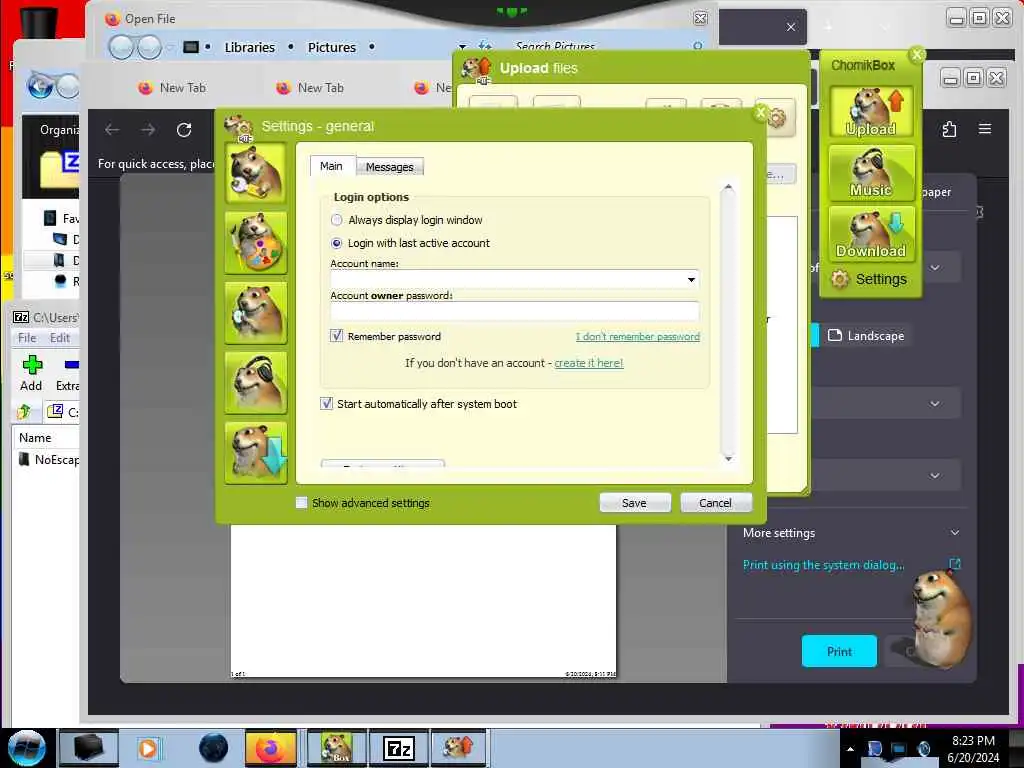
Task: Open the dropdown above More settings in print panel
Action: tap(935, 475)
